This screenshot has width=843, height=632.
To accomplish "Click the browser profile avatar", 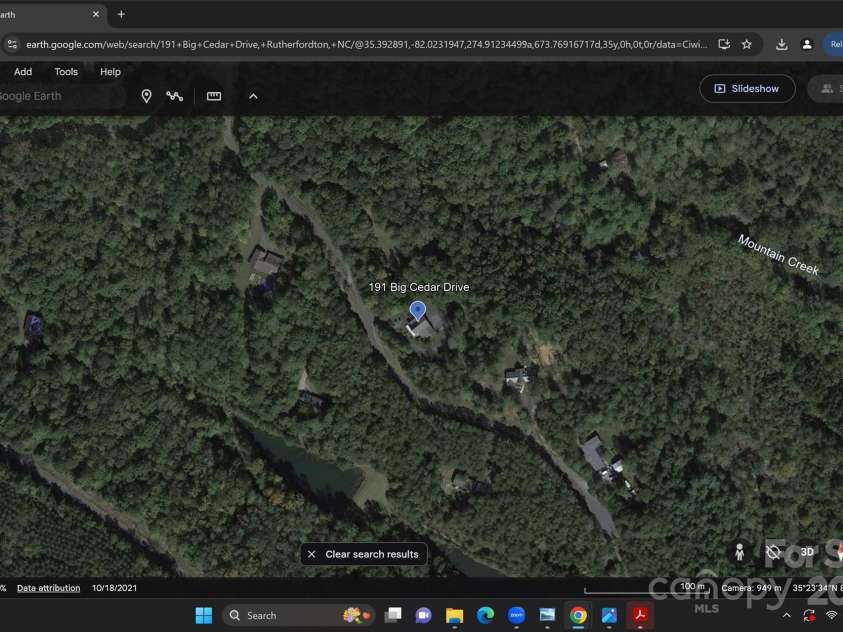I will [x=807, y=44].
